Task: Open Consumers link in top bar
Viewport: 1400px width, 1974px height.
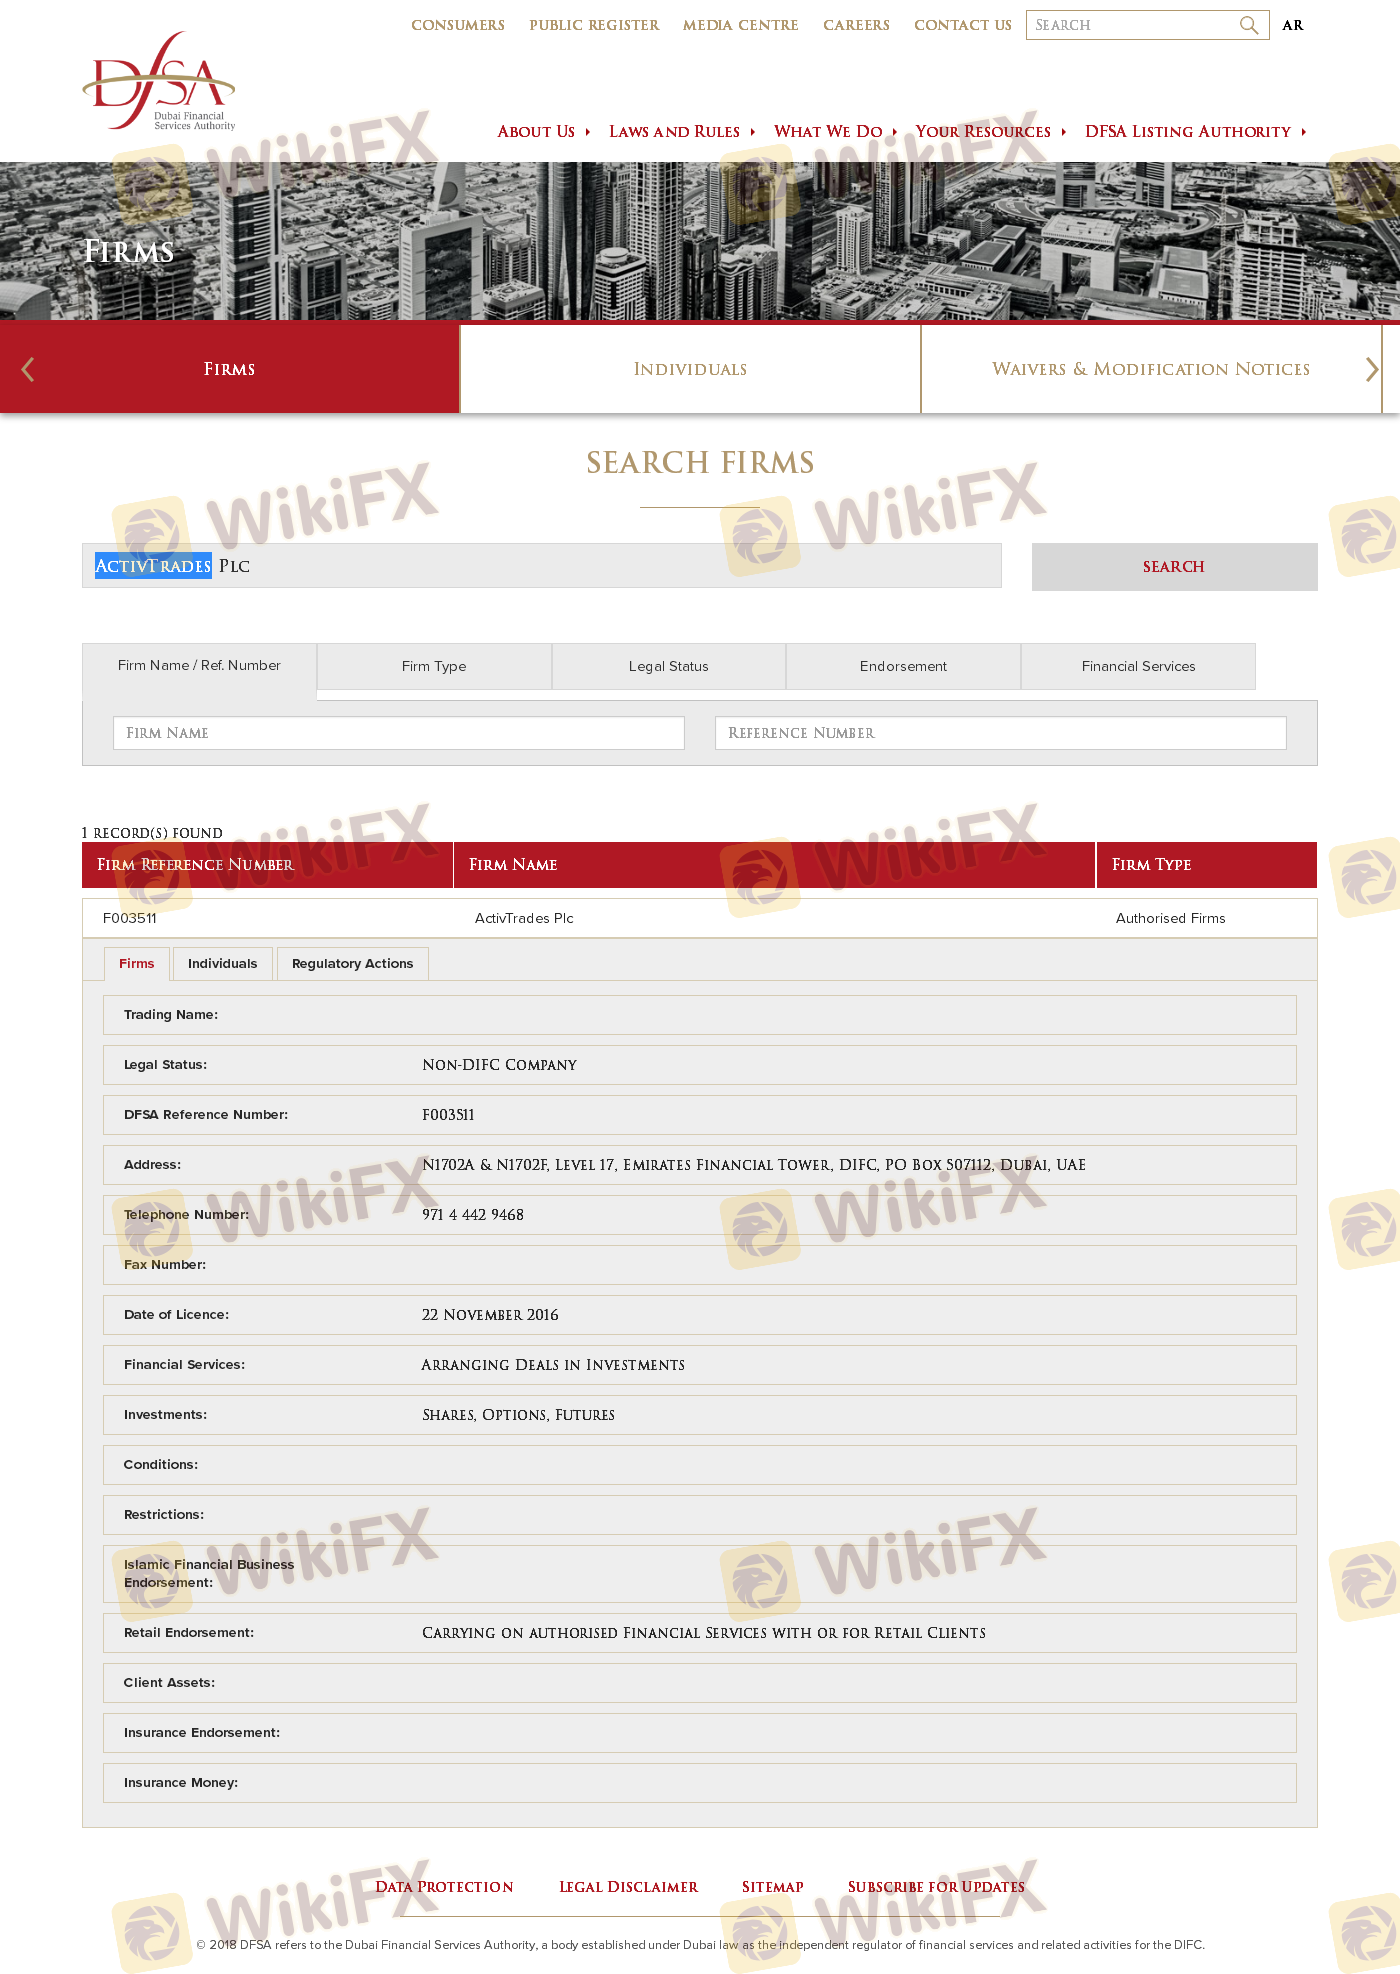Action: click(458, 25)
